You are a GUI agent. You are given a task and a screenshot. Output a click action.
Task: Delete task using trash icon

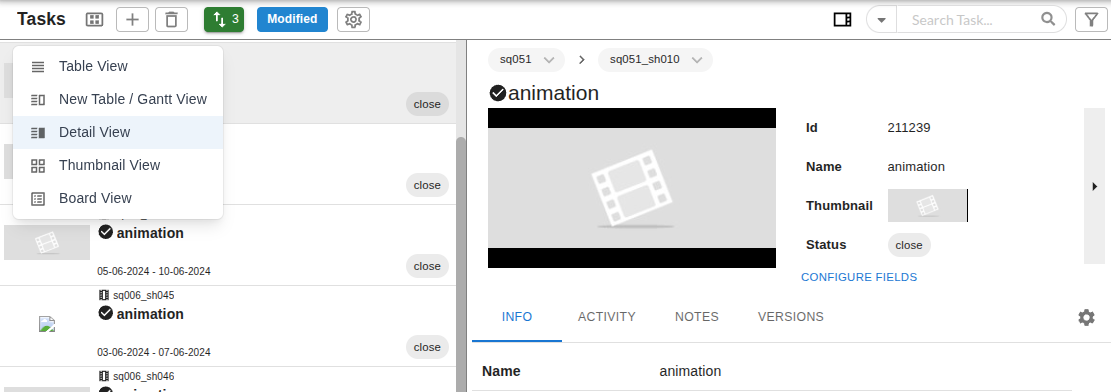(171, 20)
